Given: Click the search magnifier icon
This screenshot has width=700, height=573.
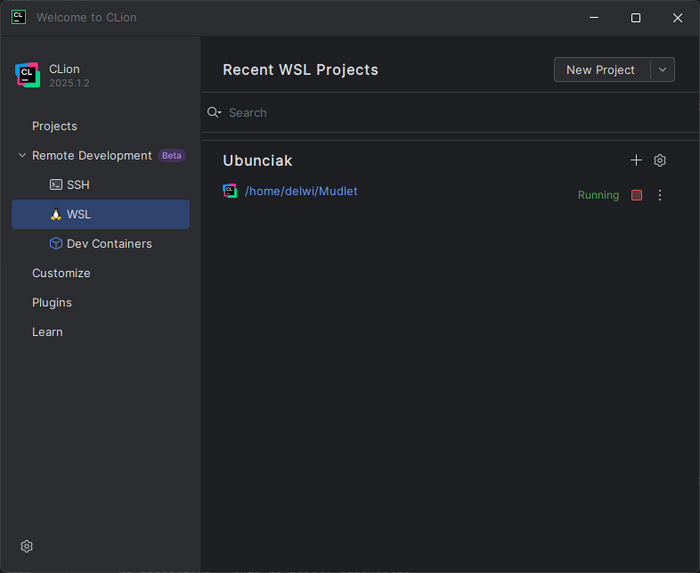Looking at the screenshot, I should (x=214, y=112).
